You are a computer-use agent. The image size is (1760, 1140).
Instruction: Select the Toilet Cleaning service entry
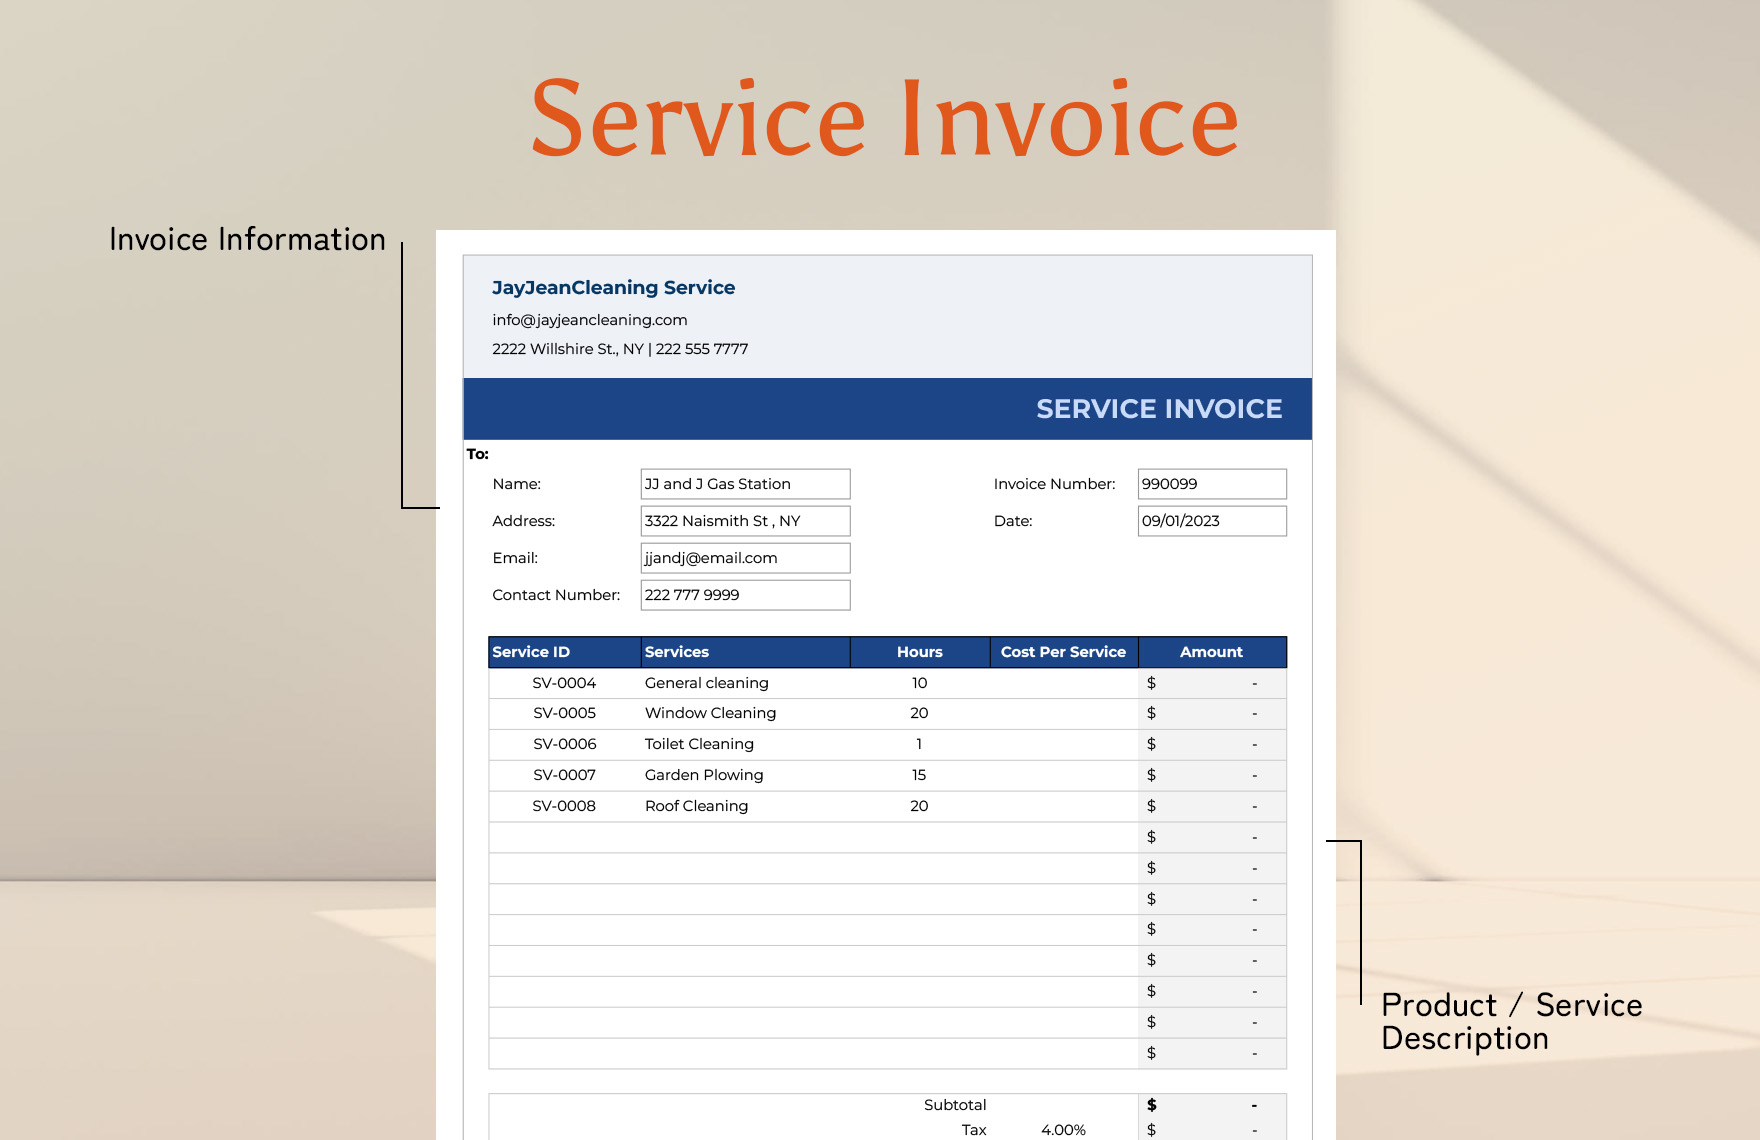point(699,744)
